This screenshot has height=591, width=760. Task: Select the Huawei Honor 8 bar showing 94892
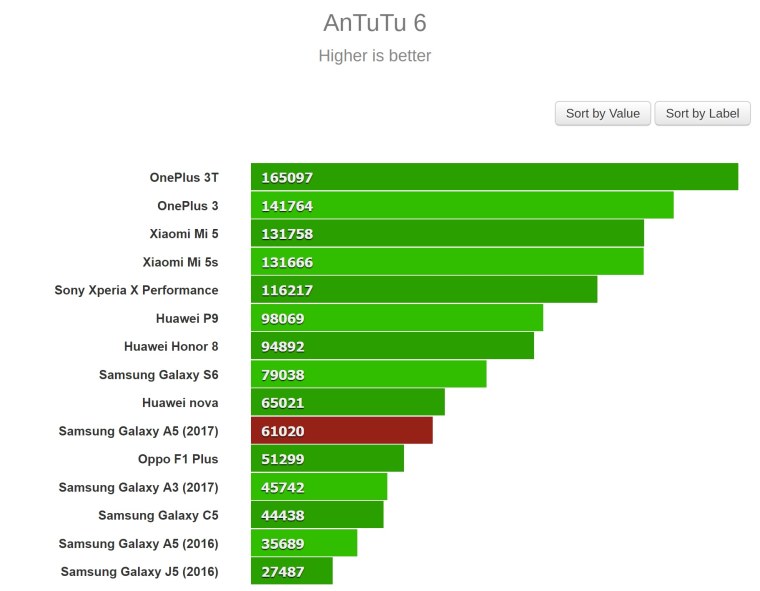pos(392,346)
